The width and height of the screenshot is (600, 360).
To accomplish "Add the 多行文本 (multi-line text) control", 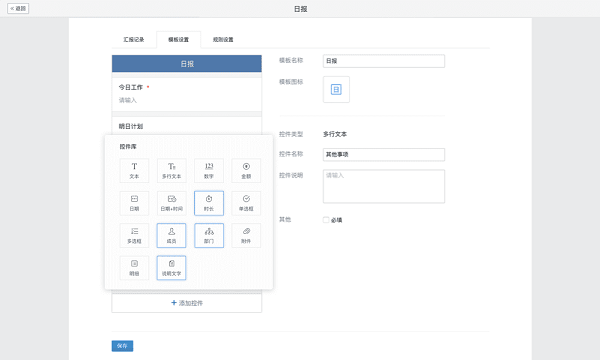I will [171, 171].
